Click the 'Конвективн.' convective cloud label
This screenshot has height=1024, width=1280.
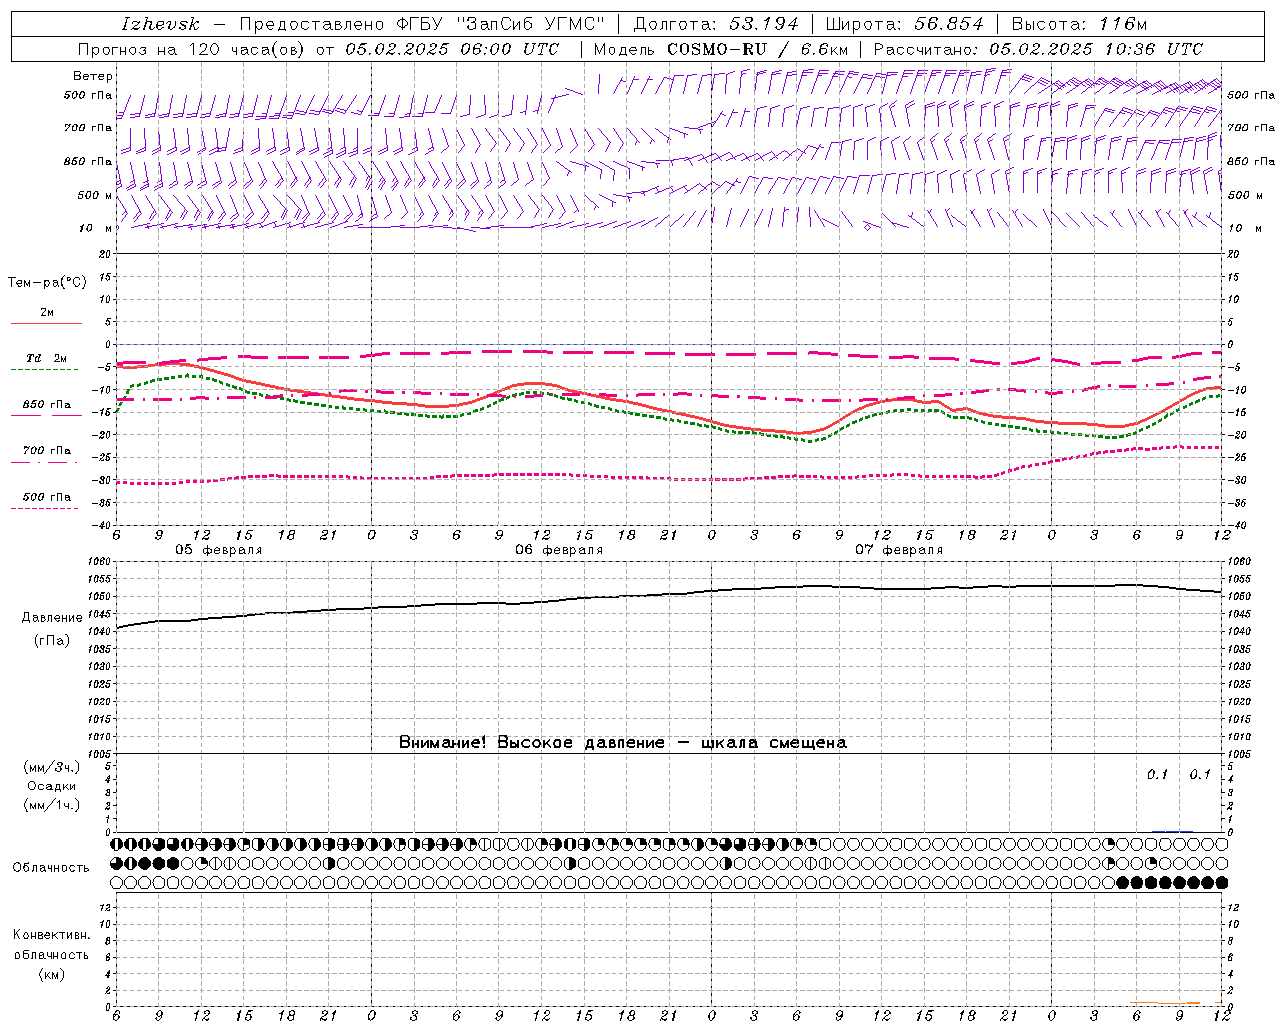pyautogui.click(x=51, y=935)
